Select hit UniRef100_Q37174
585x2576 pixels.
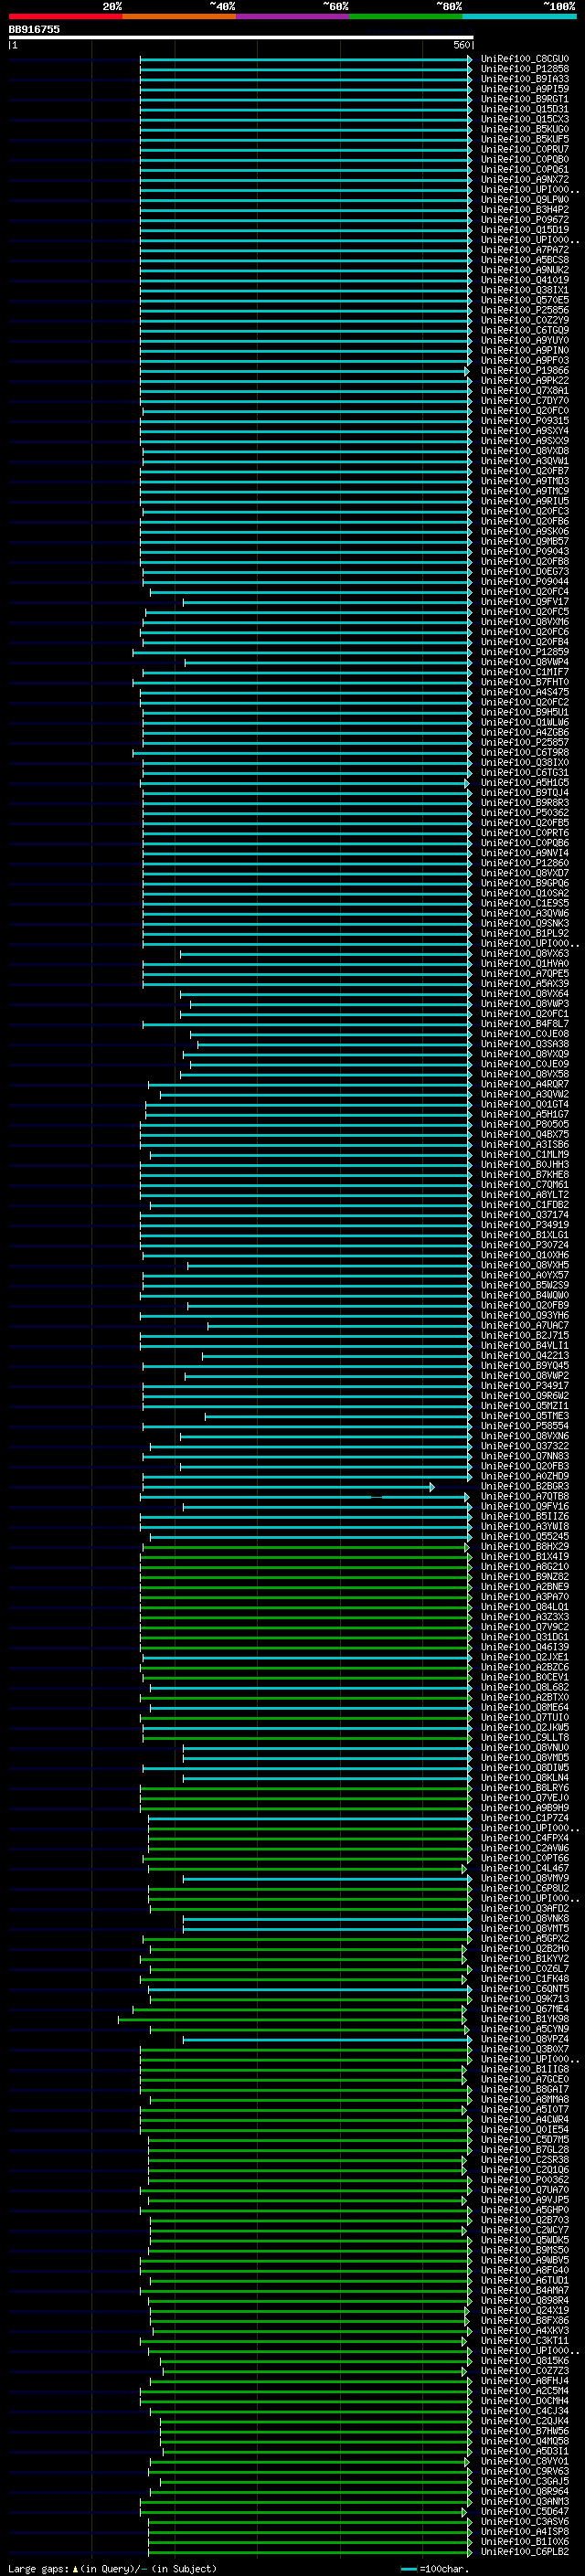pyautogui.click(x=525, y=1214)
